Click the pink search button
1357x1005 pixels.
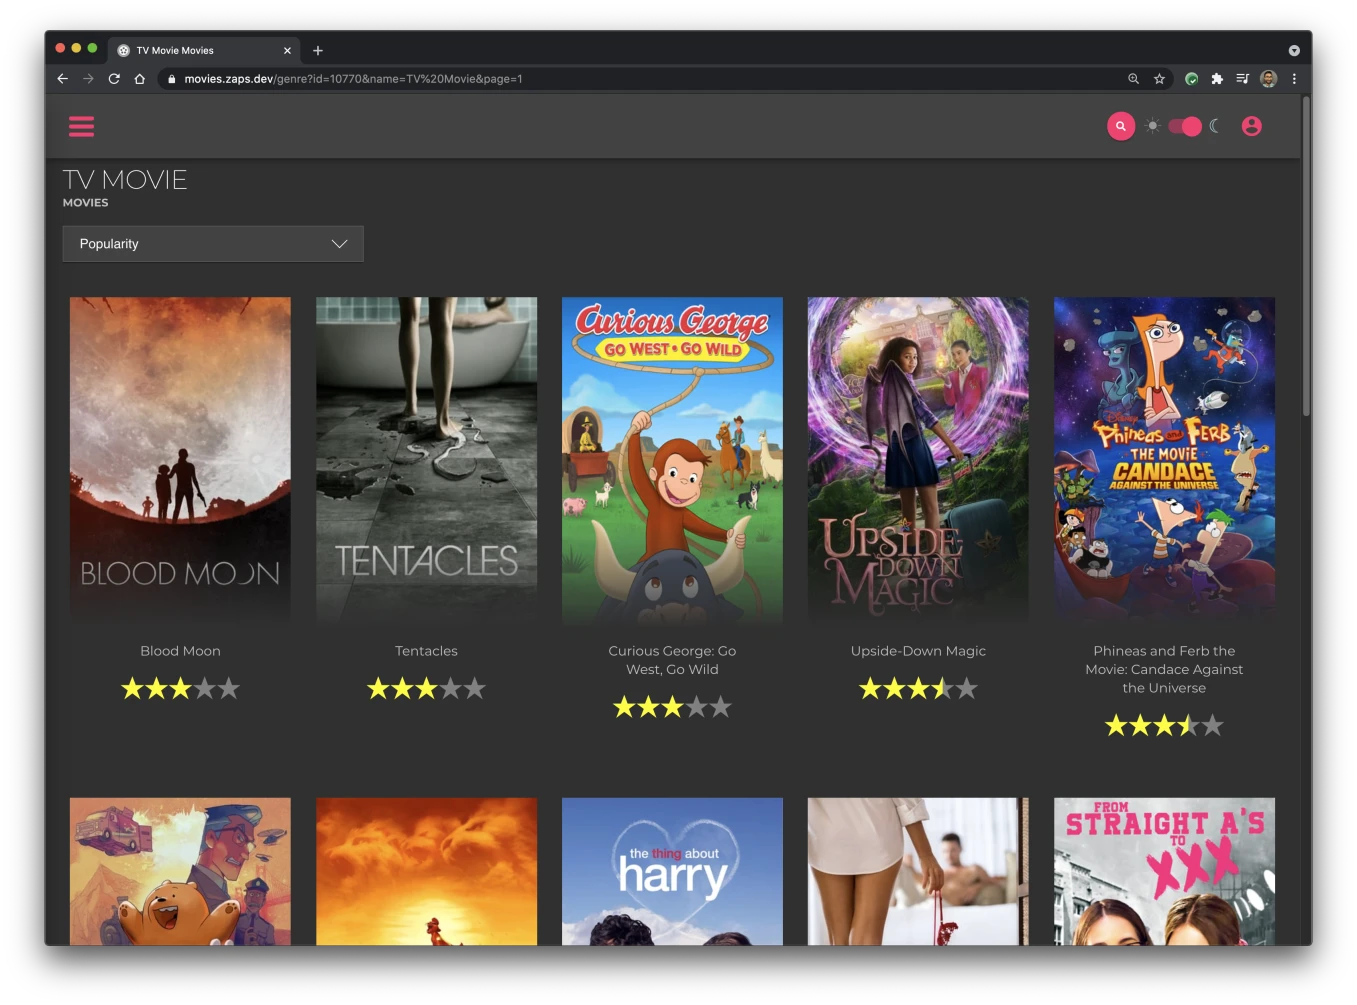coord(1121,126)
